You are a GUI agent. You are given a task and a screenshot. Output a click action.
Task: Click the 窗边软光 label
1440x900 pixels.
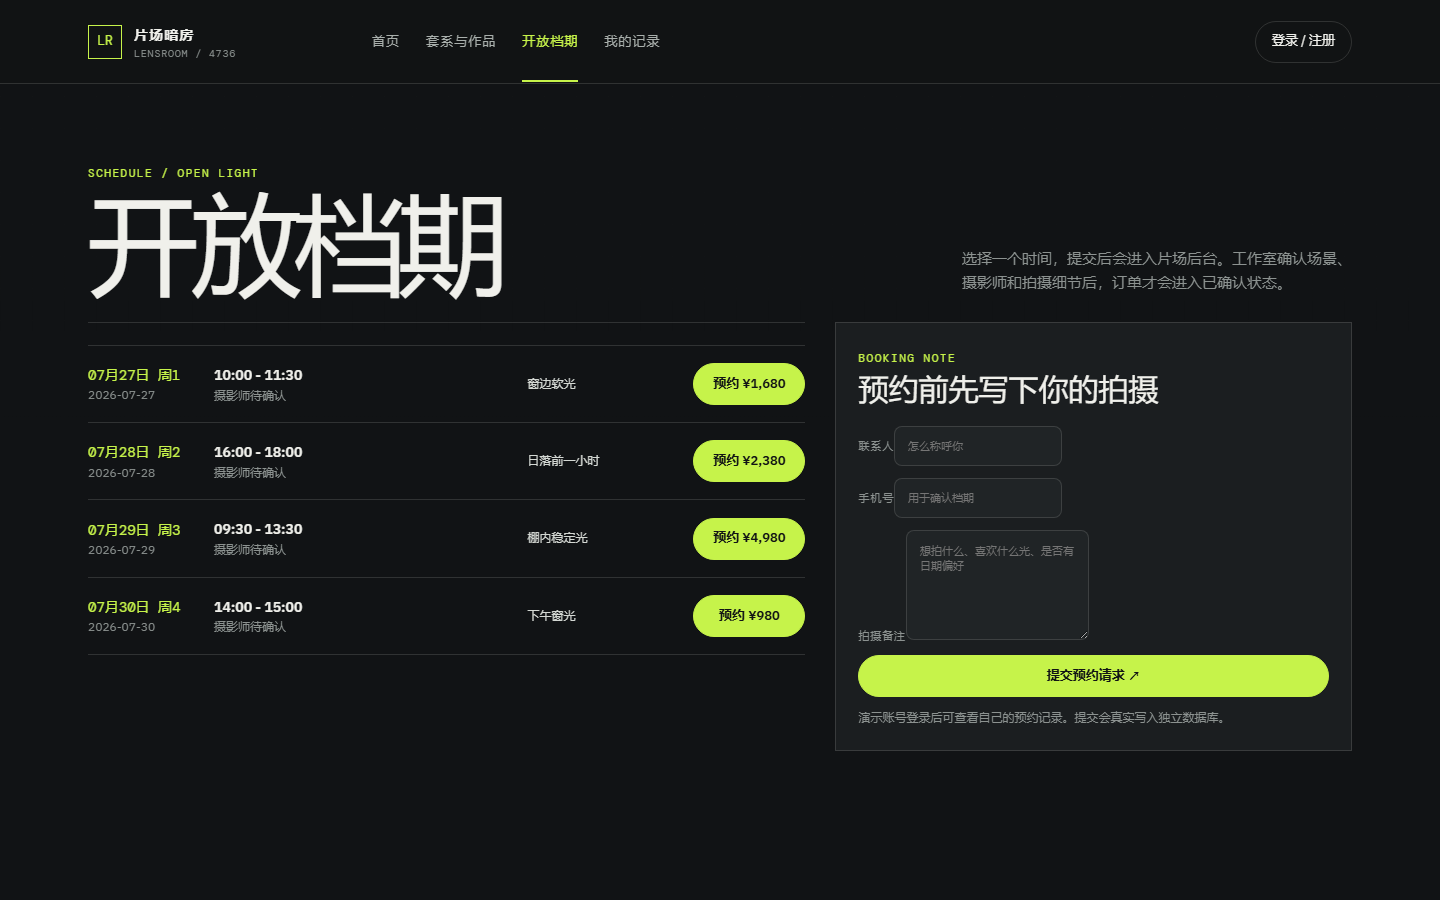coord(551,384)
